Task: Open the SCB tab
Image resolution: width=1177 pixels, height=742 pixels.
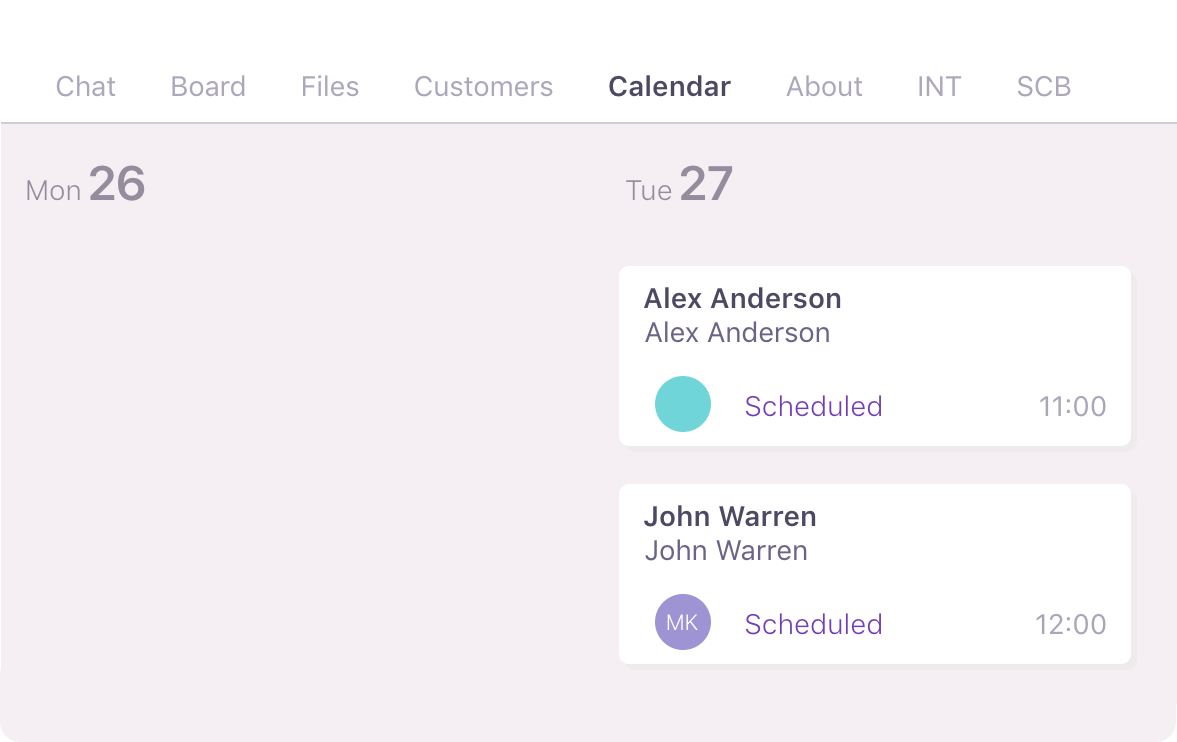Action: tap(1043, 87)
